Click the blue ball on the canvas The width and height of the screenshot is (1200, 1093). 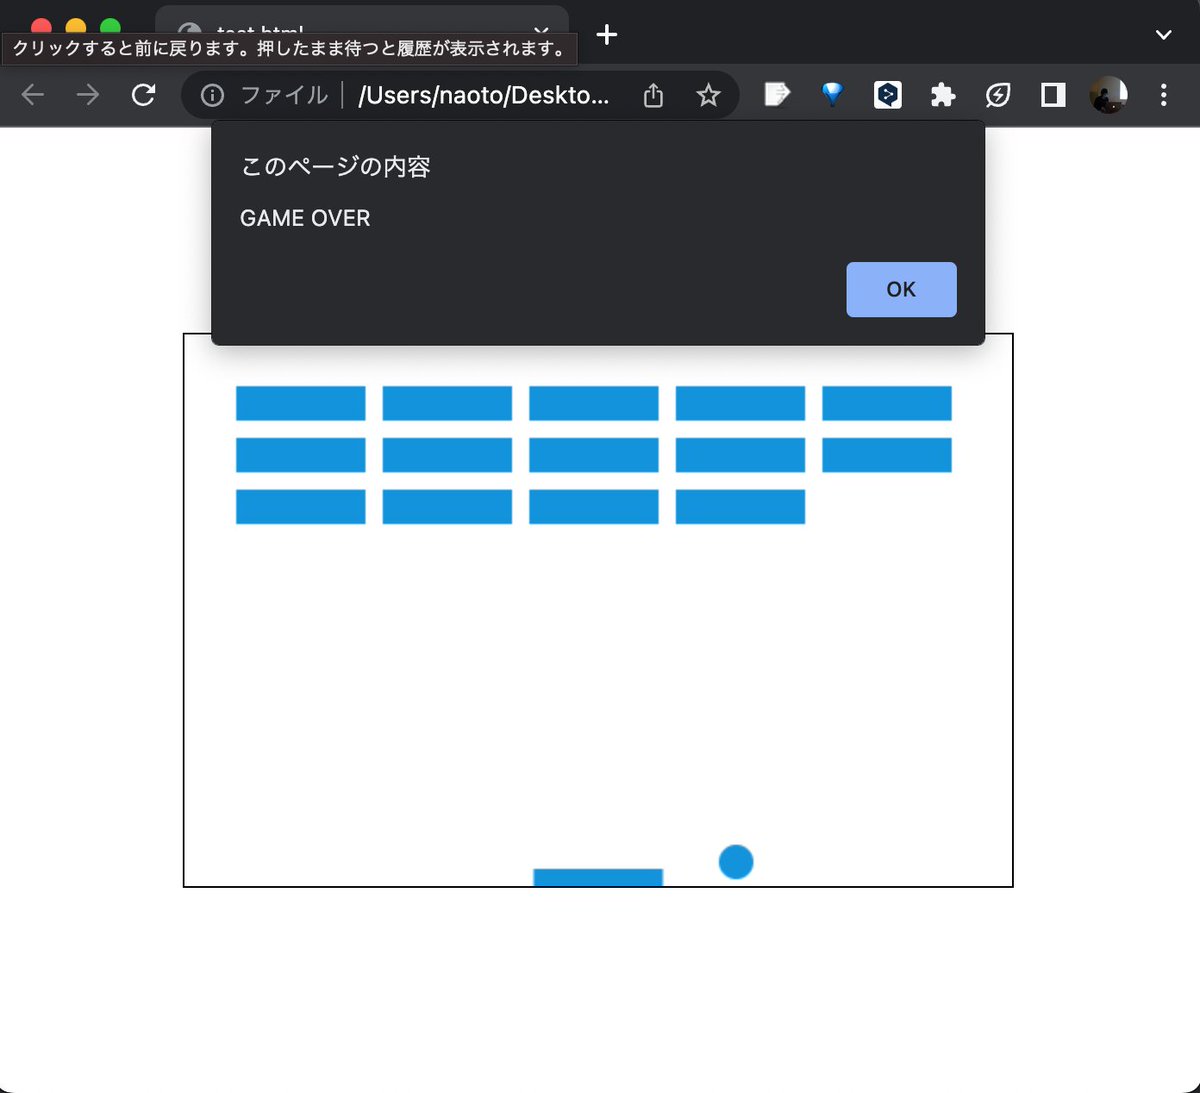[736, 862]
